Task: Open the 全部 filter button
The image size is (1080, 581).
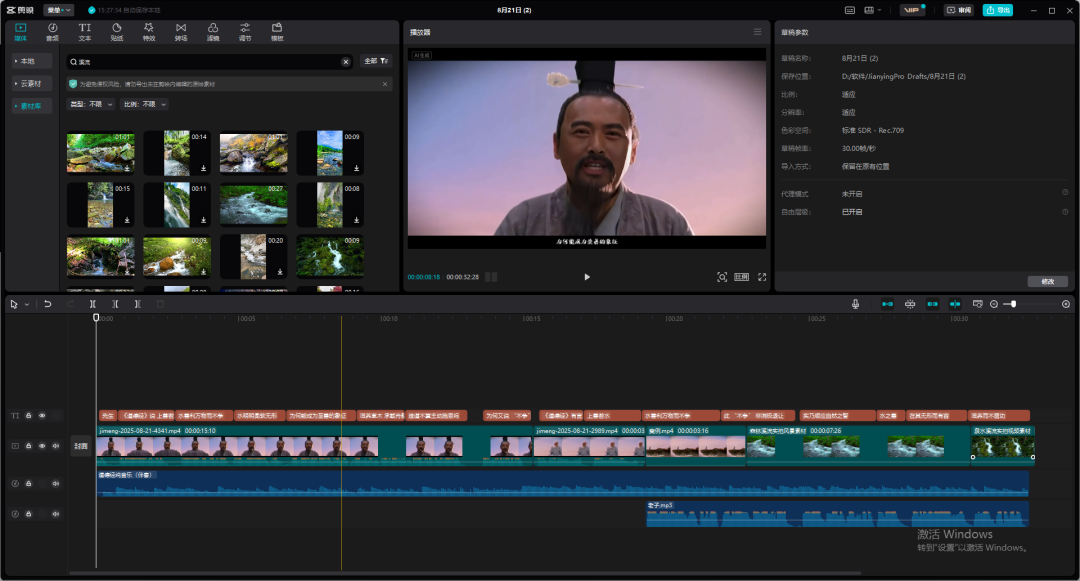Action: point(376,61)
